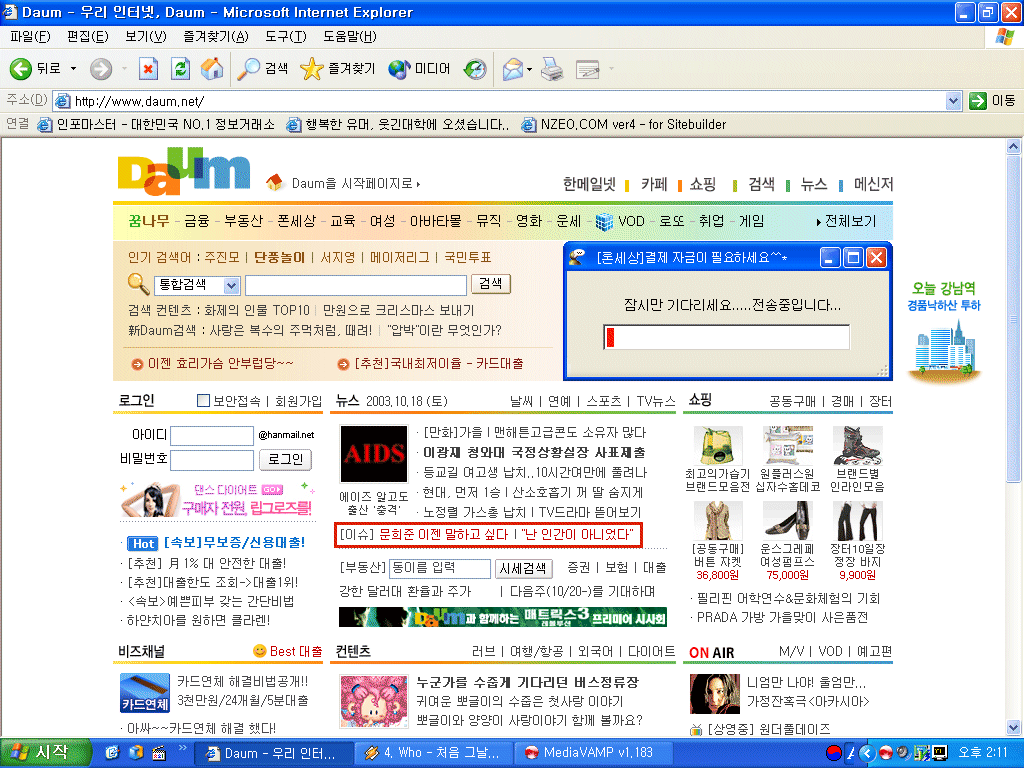The image size is (1024, 768).
Task: Open the Media globe toolbar button
Action: (x=398, y=69)
